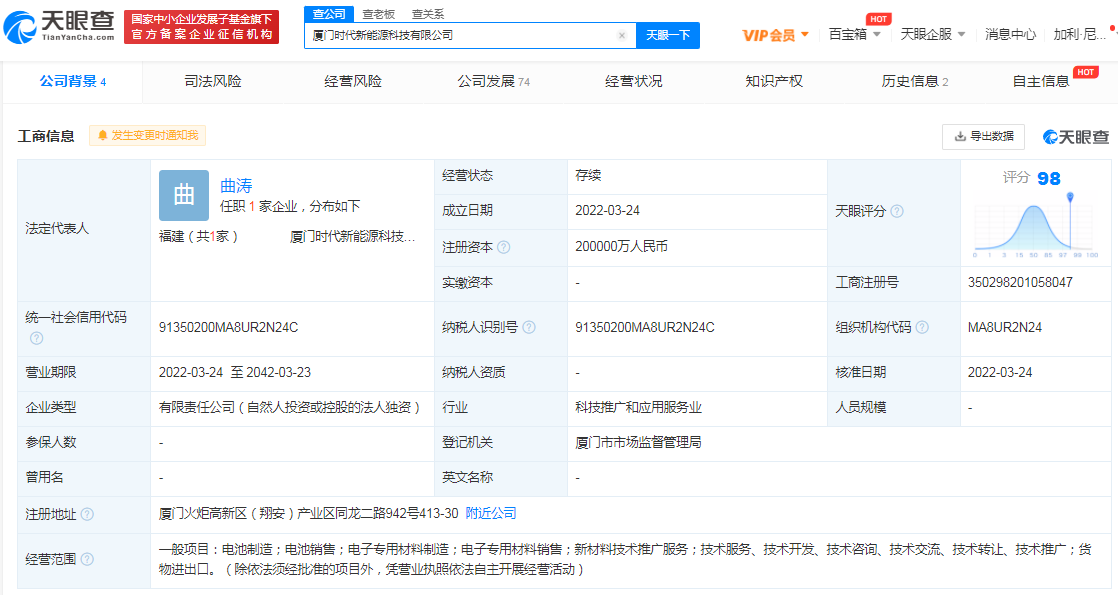Click the TianYanCha logo
Screen dimensions: 1118x595
(59, 26)
